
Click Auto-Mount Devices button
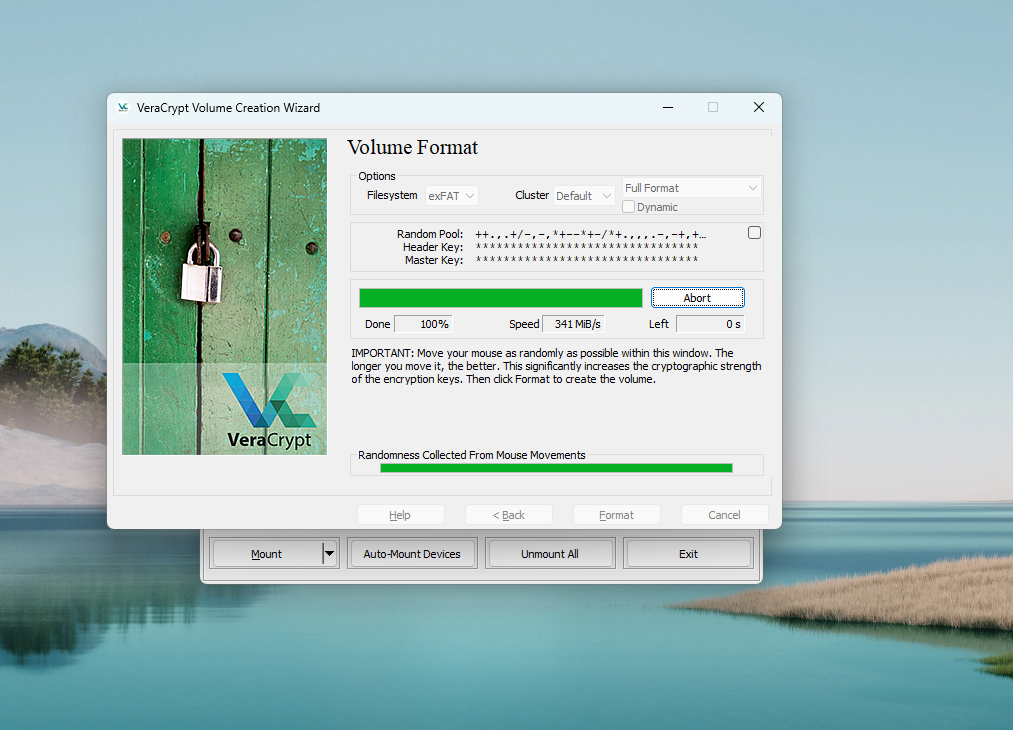[412, 554]
